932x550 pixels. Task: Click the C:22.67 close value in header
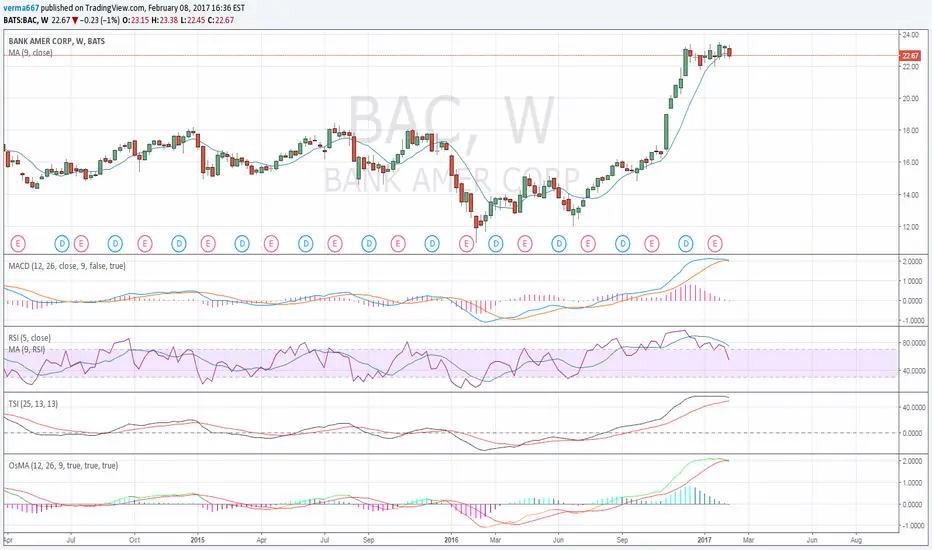221,20
